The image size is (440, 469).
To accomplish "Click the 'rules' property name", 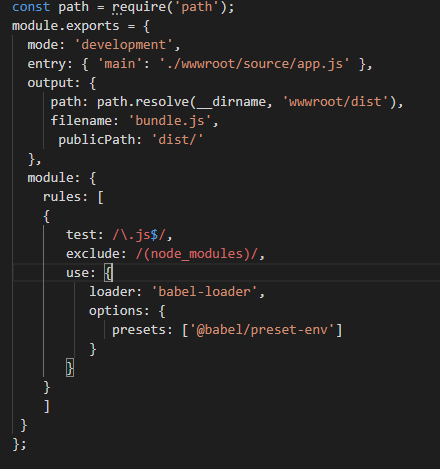I will click(x=62, y=197).
